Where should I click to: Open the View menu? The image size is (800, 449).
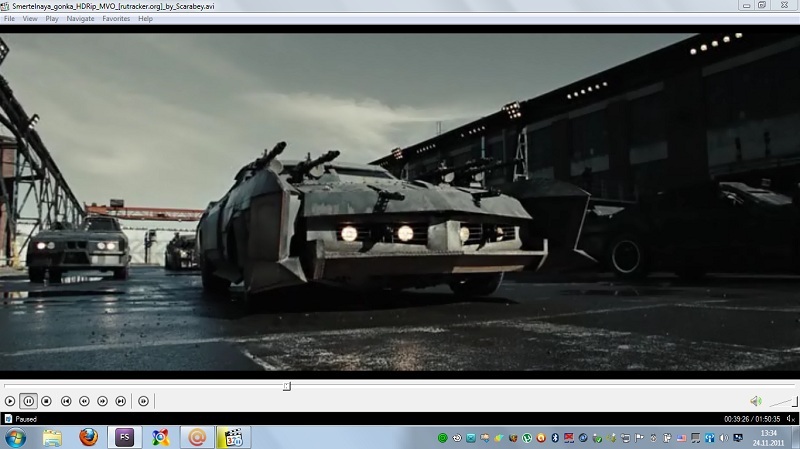pos(30,18)
